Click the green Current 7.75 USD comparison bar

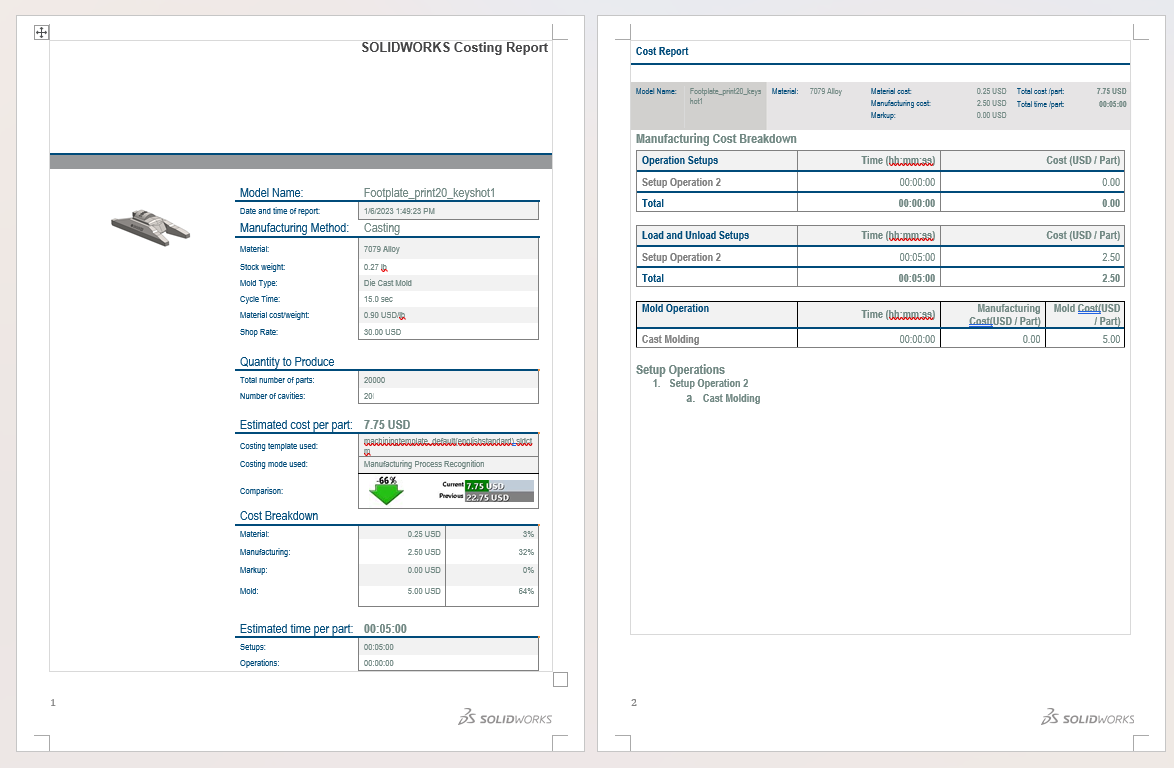tap(499, 486)
